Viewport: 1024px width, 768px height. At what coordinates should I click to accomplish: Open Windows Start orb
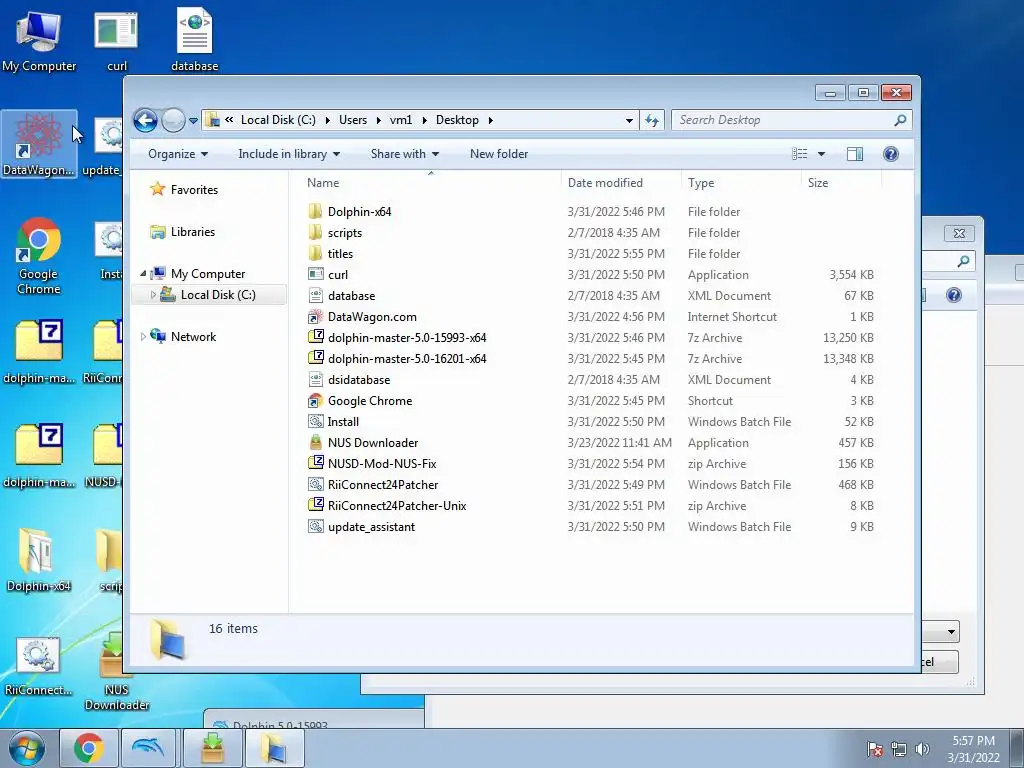click(x=26, y=748)
